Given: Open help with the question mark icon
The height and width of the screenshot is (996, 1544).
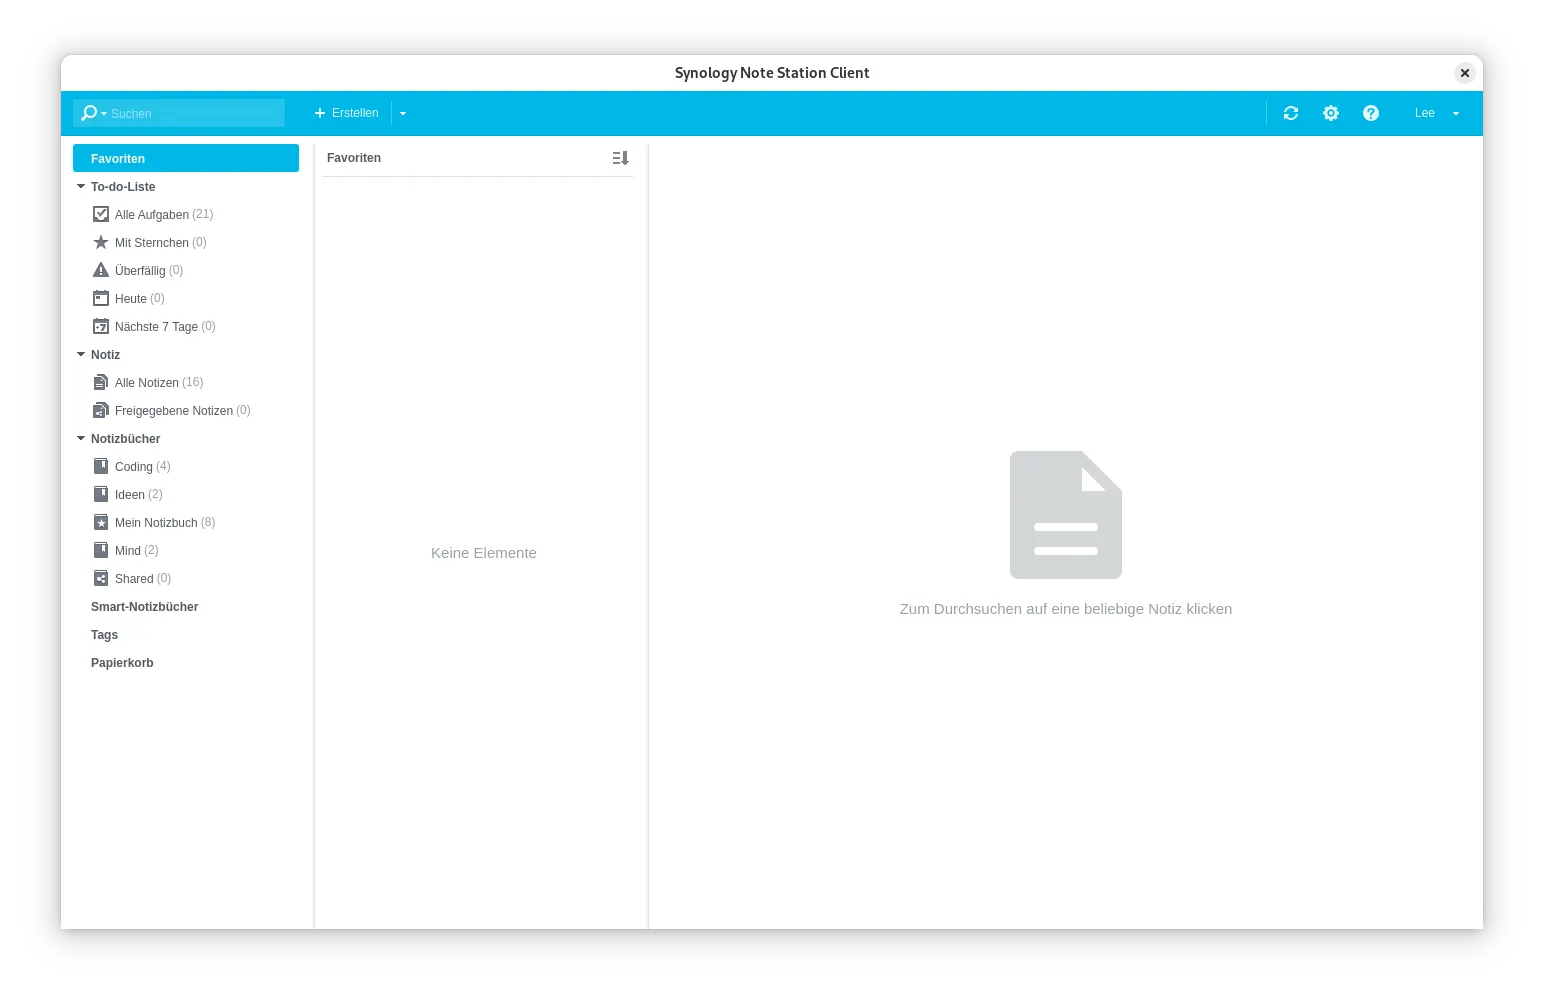Looking at the screenshot, I should (1371, 113).
